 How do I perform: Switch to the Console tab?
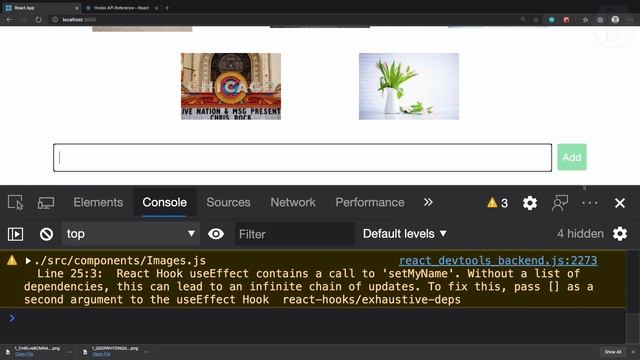click(x=164, y=202)
